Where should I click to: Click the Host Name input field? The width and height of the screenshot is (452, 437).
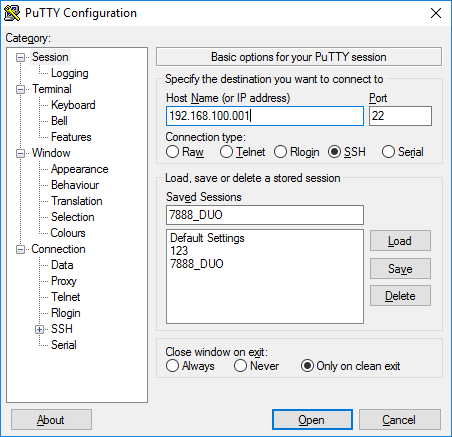click(x=265, y=116)
